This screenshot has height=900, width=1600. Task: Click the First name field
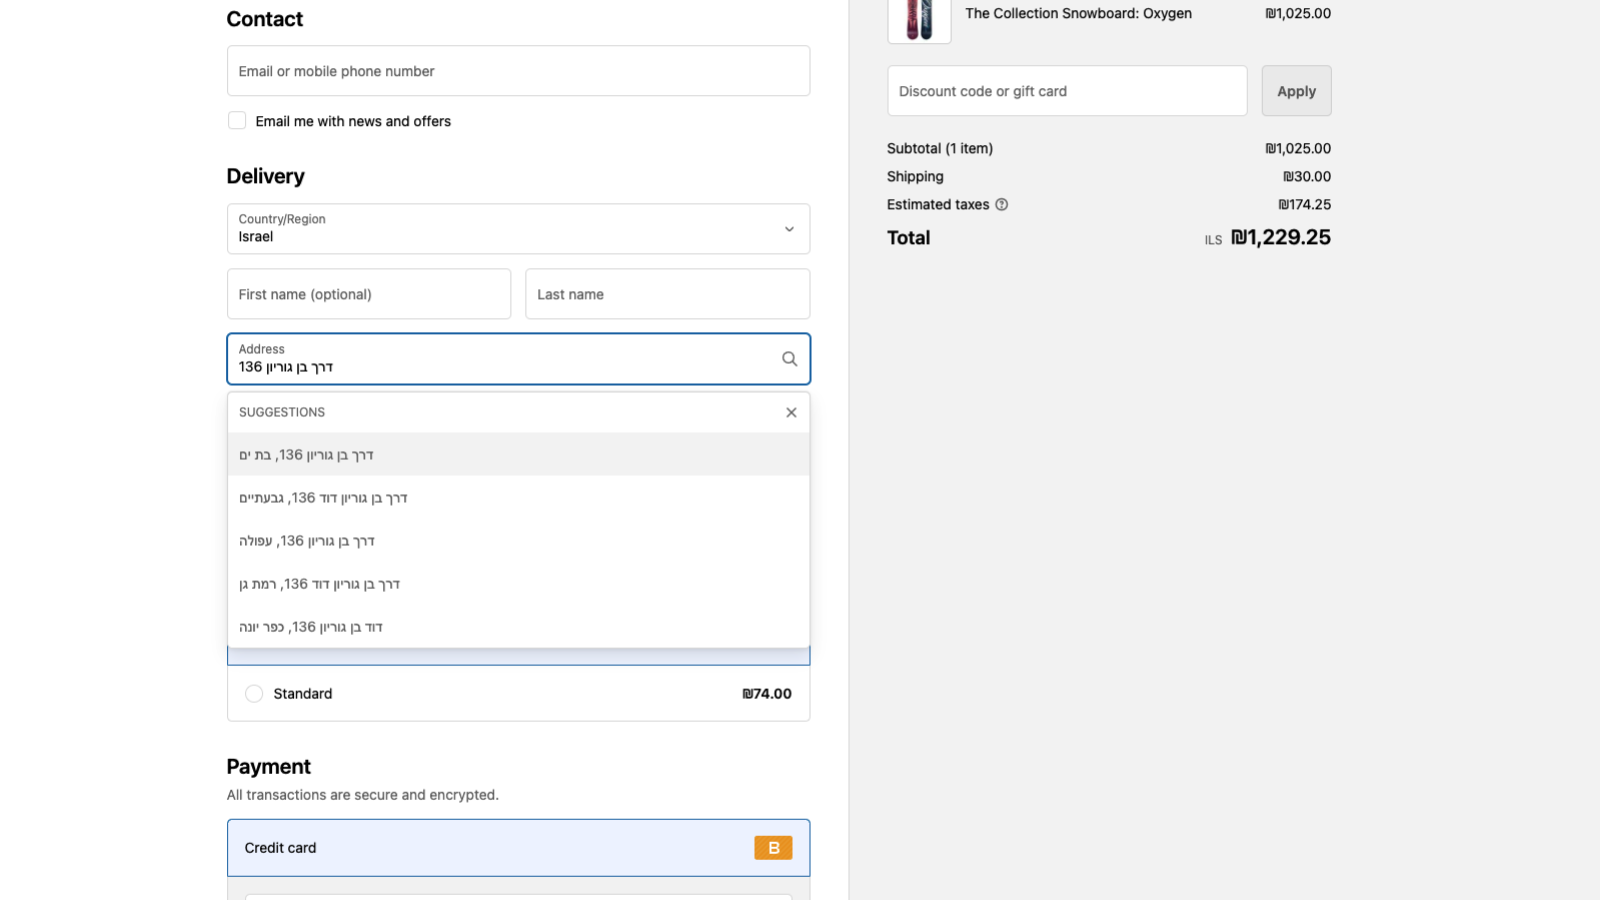(368, 293)
